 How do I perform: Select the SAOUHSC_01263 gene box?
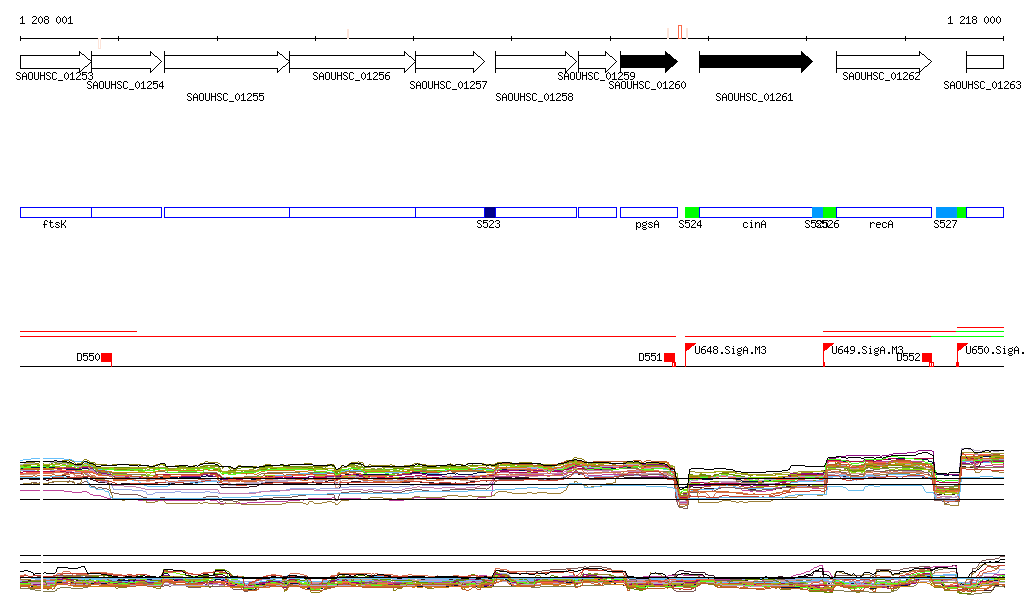[984, 62]
